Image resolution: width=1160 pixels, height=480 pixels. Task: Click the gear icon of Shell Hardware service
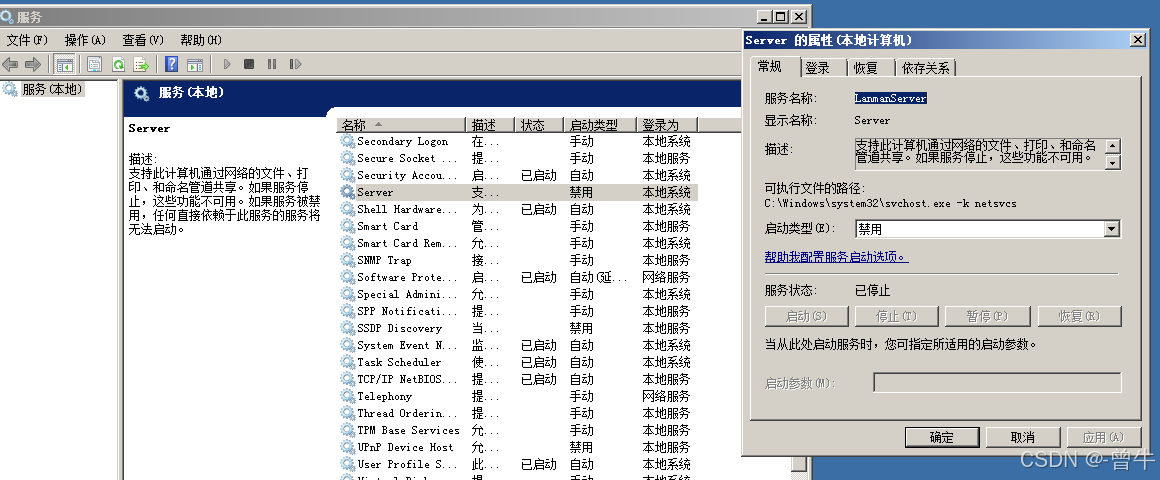tap(348, 209)
